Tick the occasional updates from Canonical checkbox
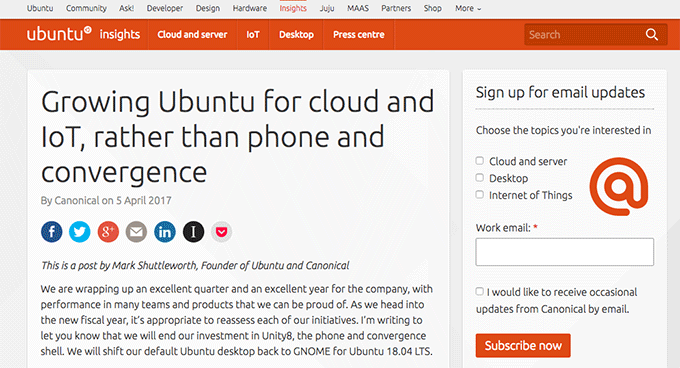This screenshot has height=368, width=680. 480,291
